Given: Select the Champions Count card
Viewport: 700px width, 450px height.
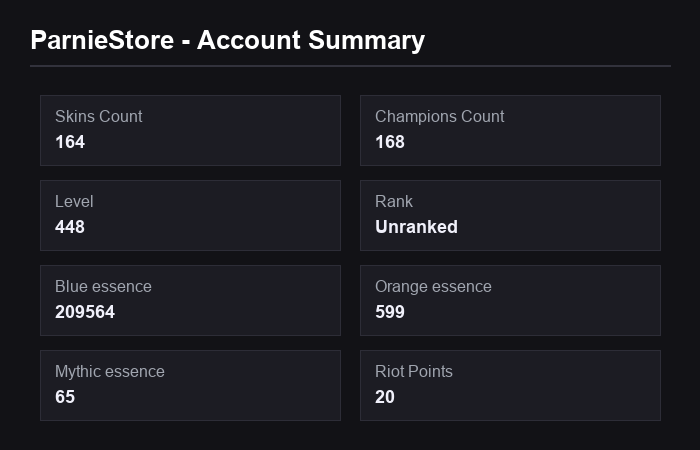Looking at the screenshot, I should point(510,130).
